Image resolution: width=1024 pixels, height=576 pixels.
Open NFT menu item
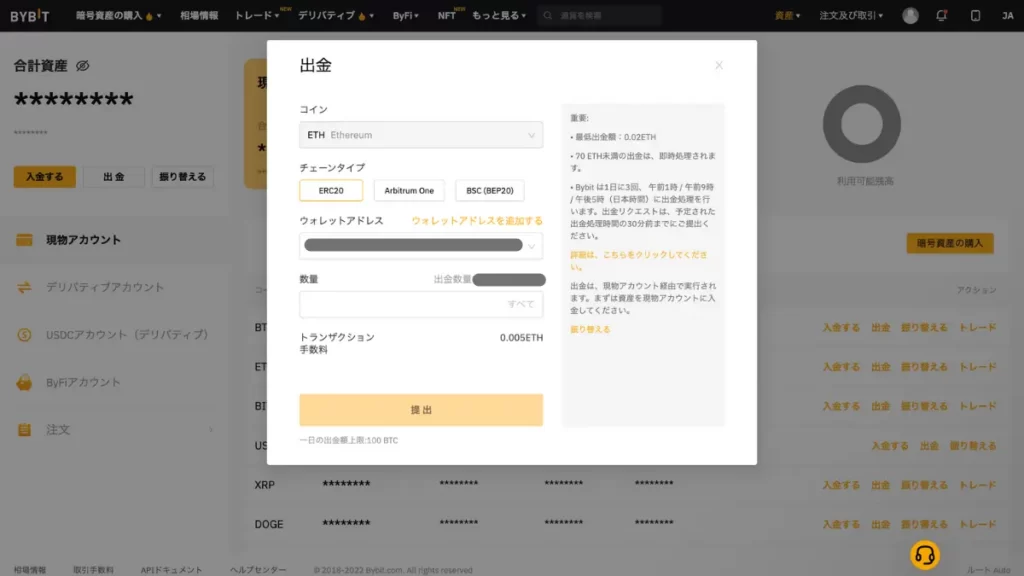(447, 16)
